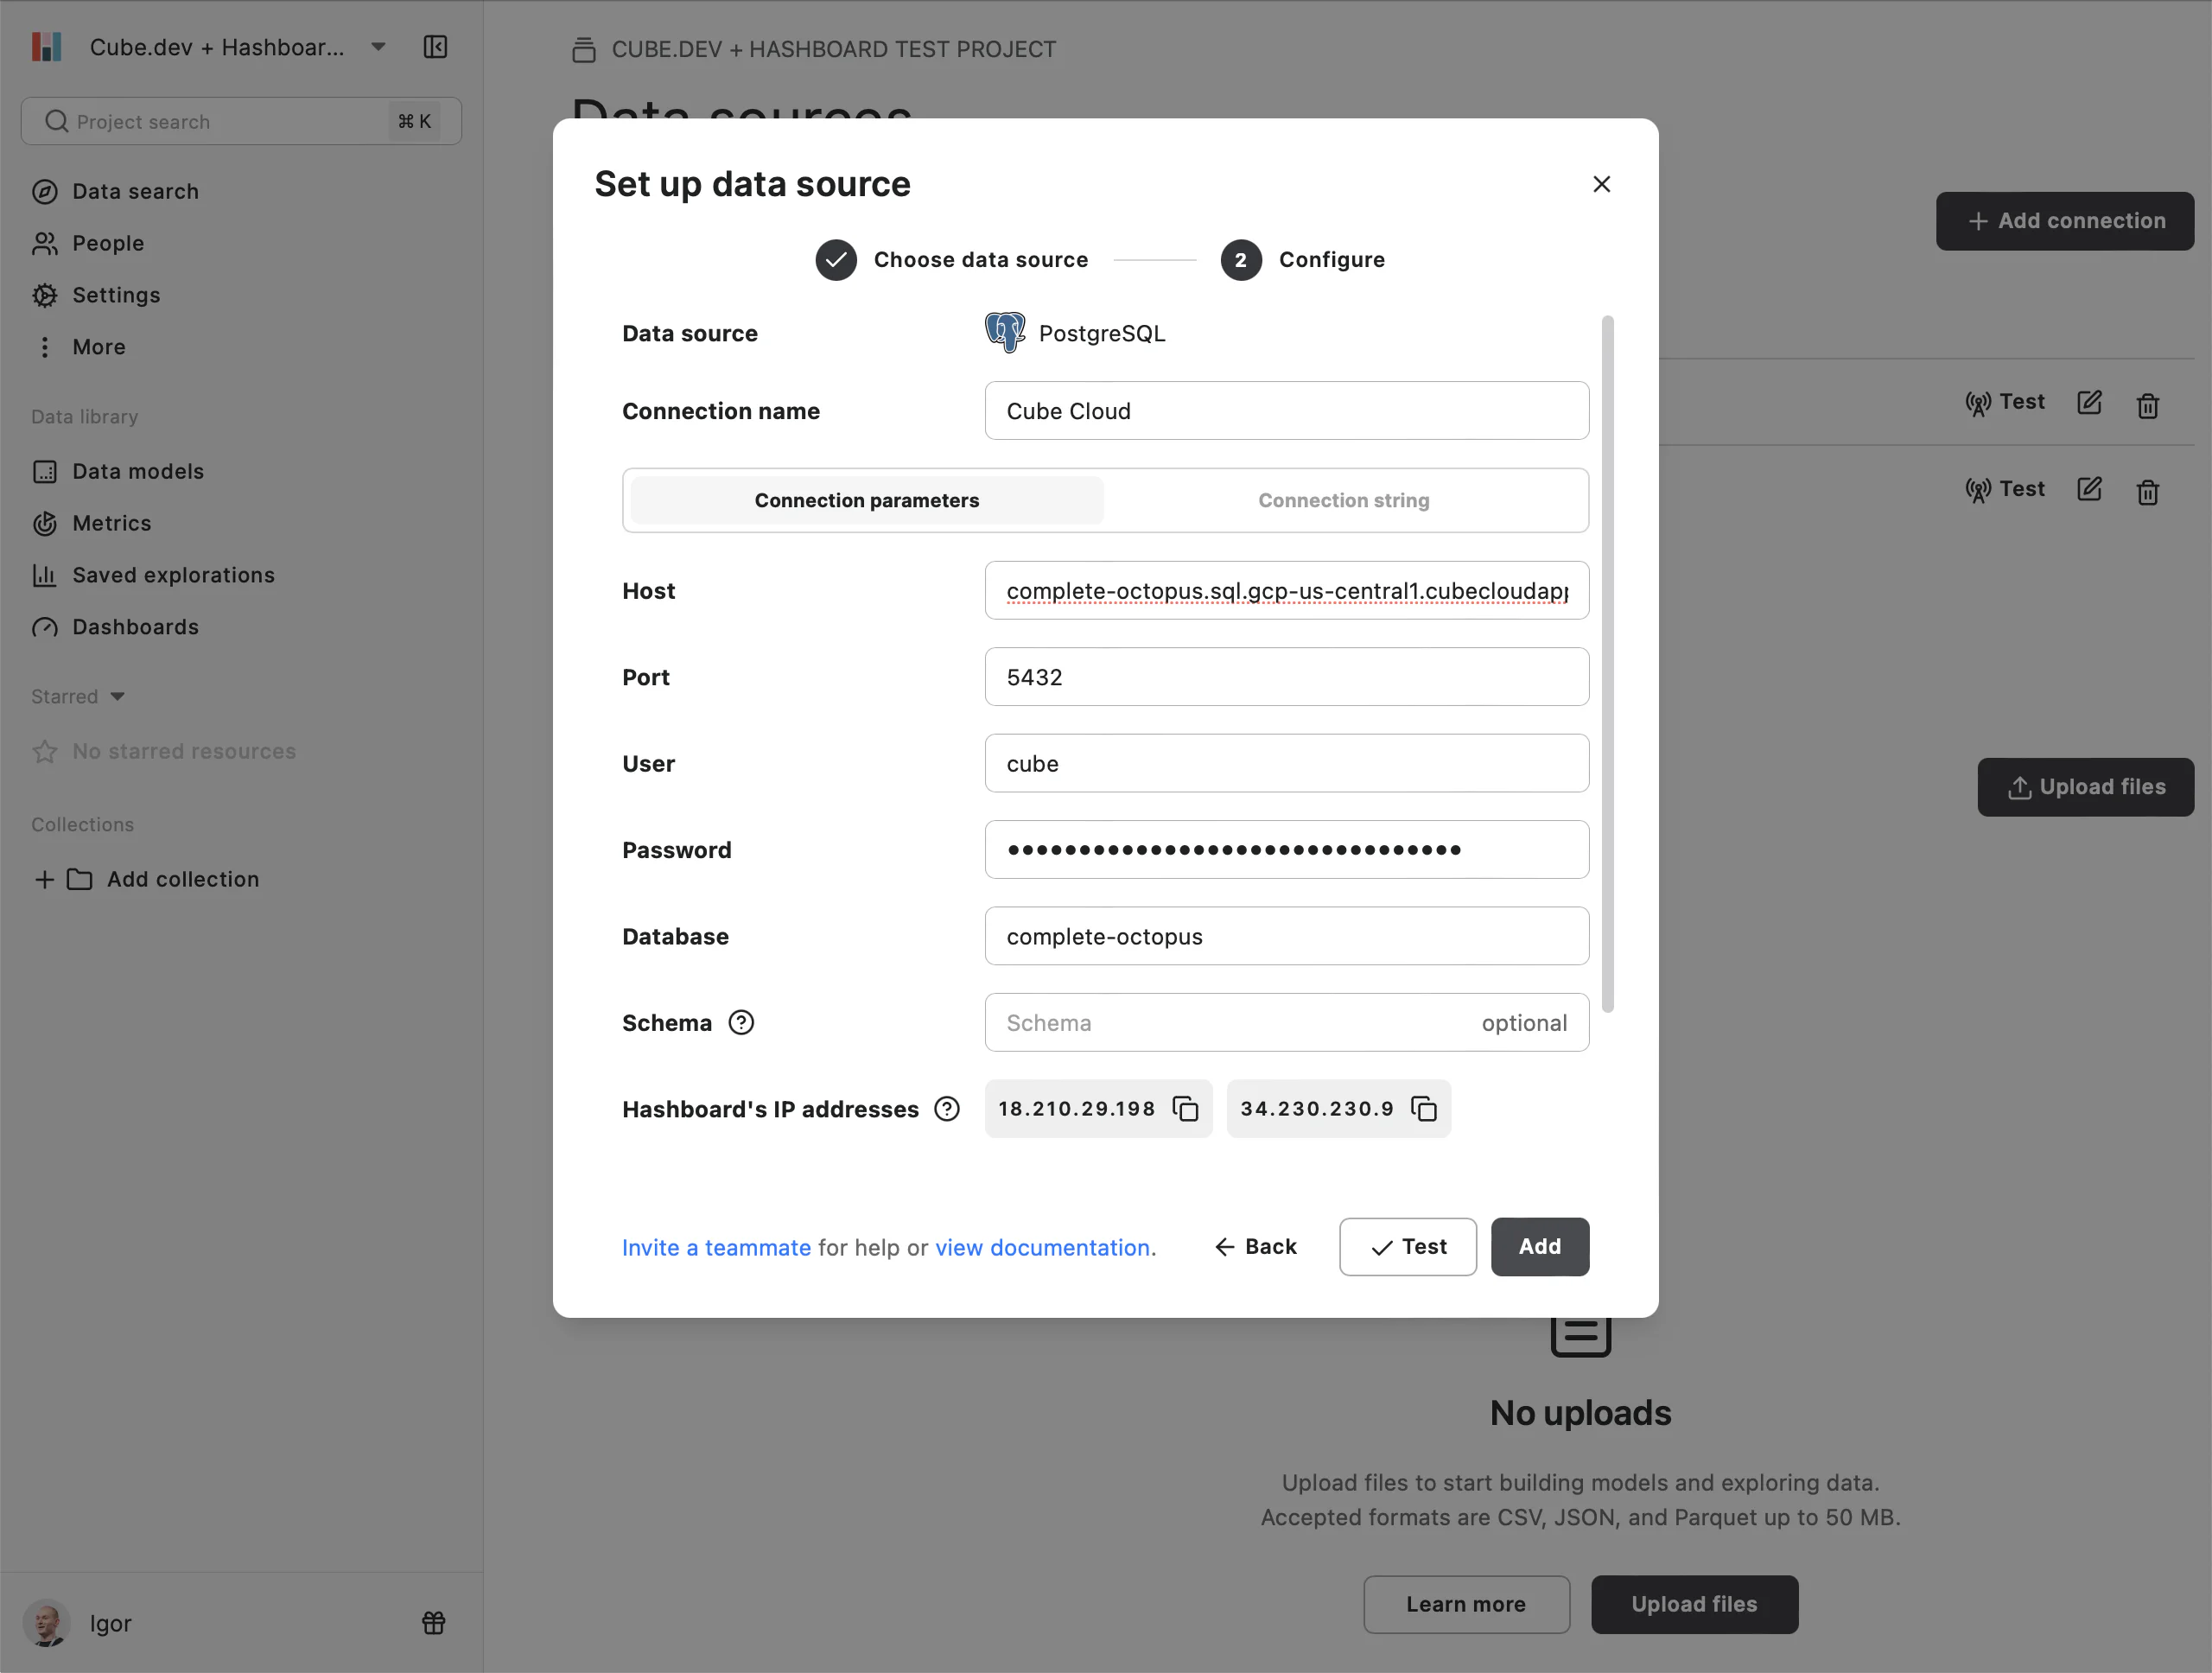The image size is (2212, 1673).
Task: Open the view documentation link
Action: (x=1042, y=1247)
